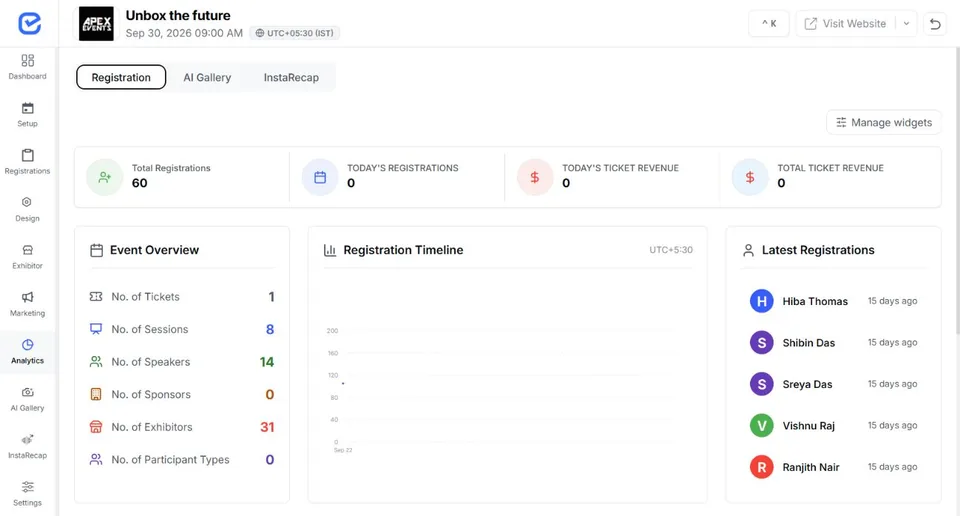
Task: Open Settings in the sidebar
Action: [28, 493]
